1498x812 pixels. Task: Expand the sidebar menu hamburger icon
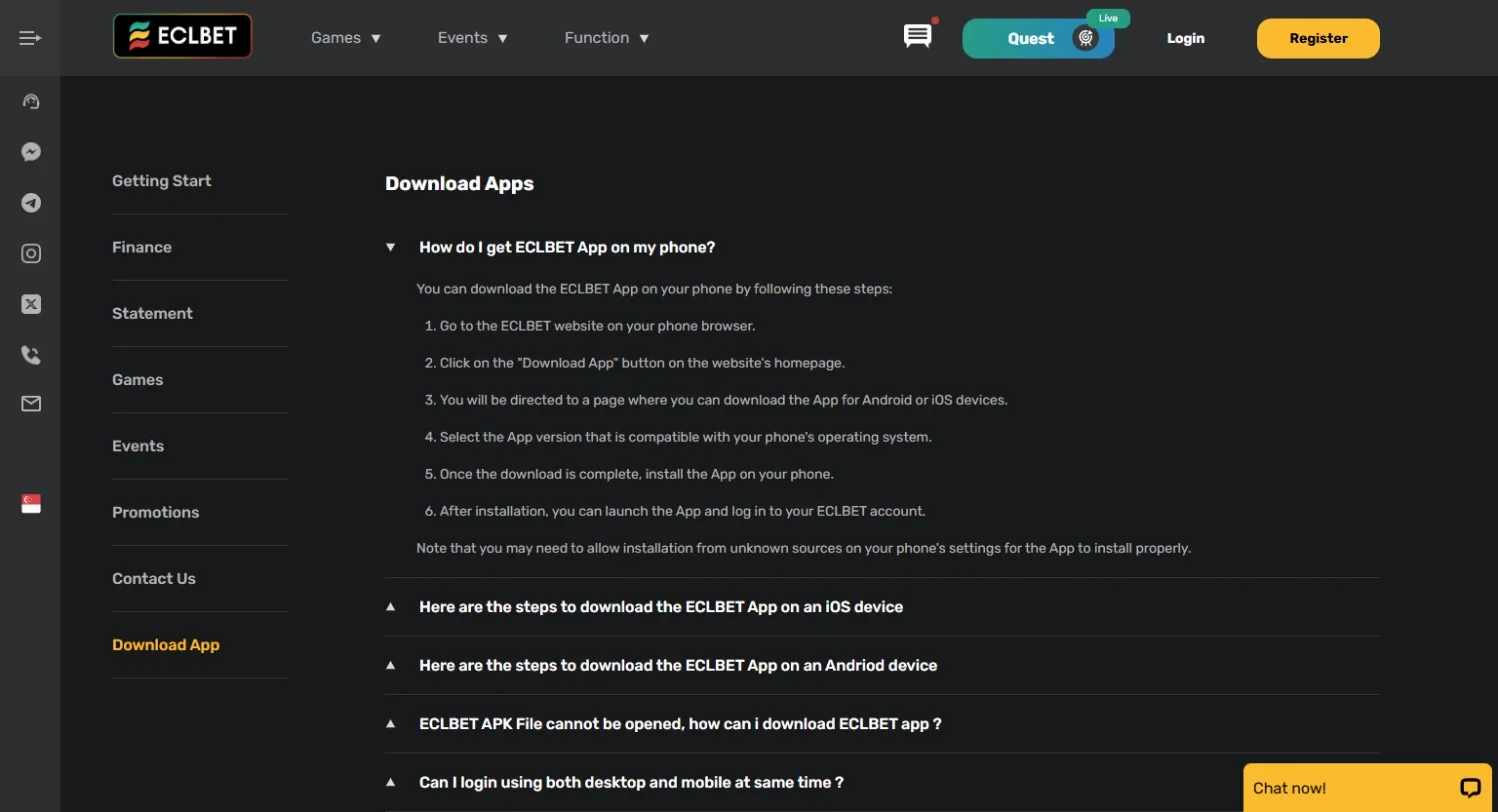30,38
